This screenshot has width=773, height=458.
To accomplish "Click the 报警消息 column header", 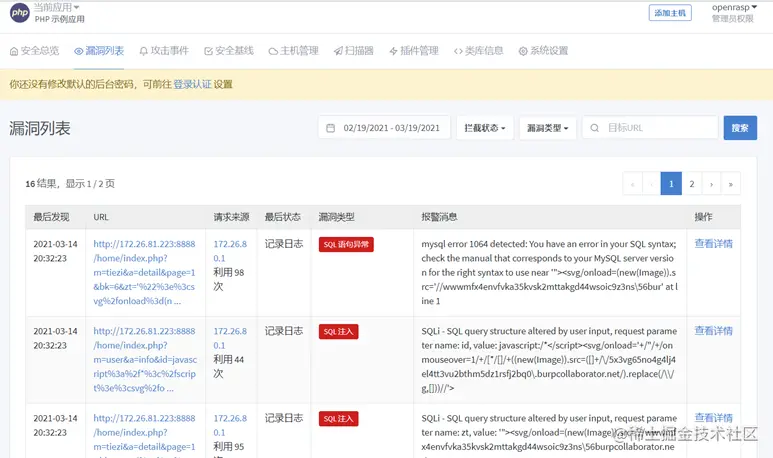I will (439, 217).
